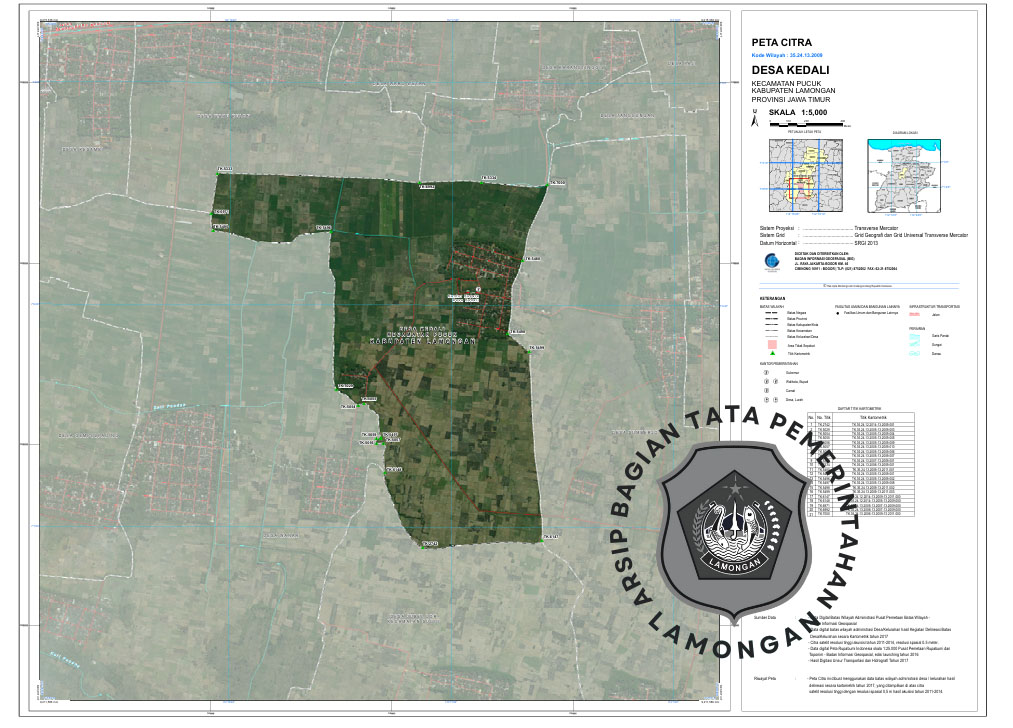
Task: Click the pink Area Tidak Sepakat swatch
Action: tap(772, 345)
